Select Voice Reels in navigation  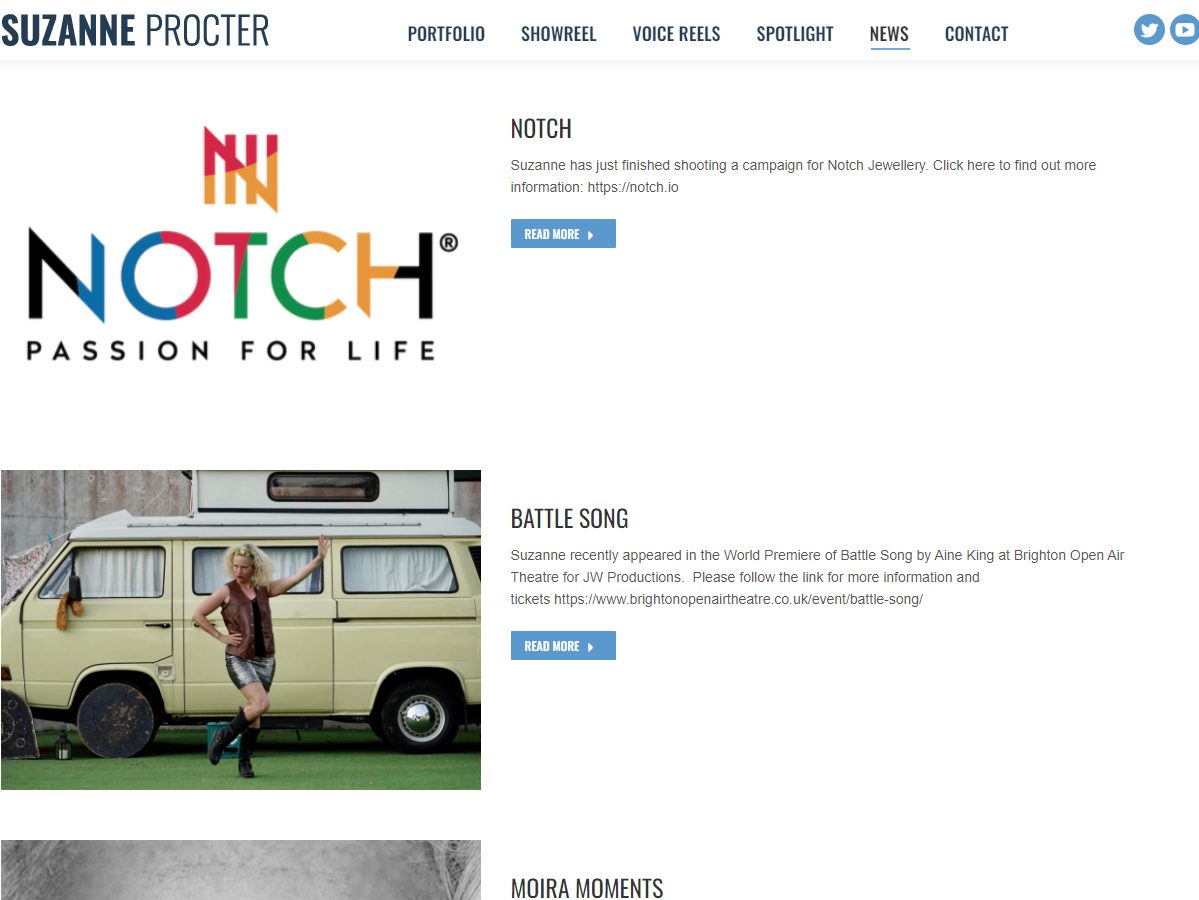click(676, 34)
